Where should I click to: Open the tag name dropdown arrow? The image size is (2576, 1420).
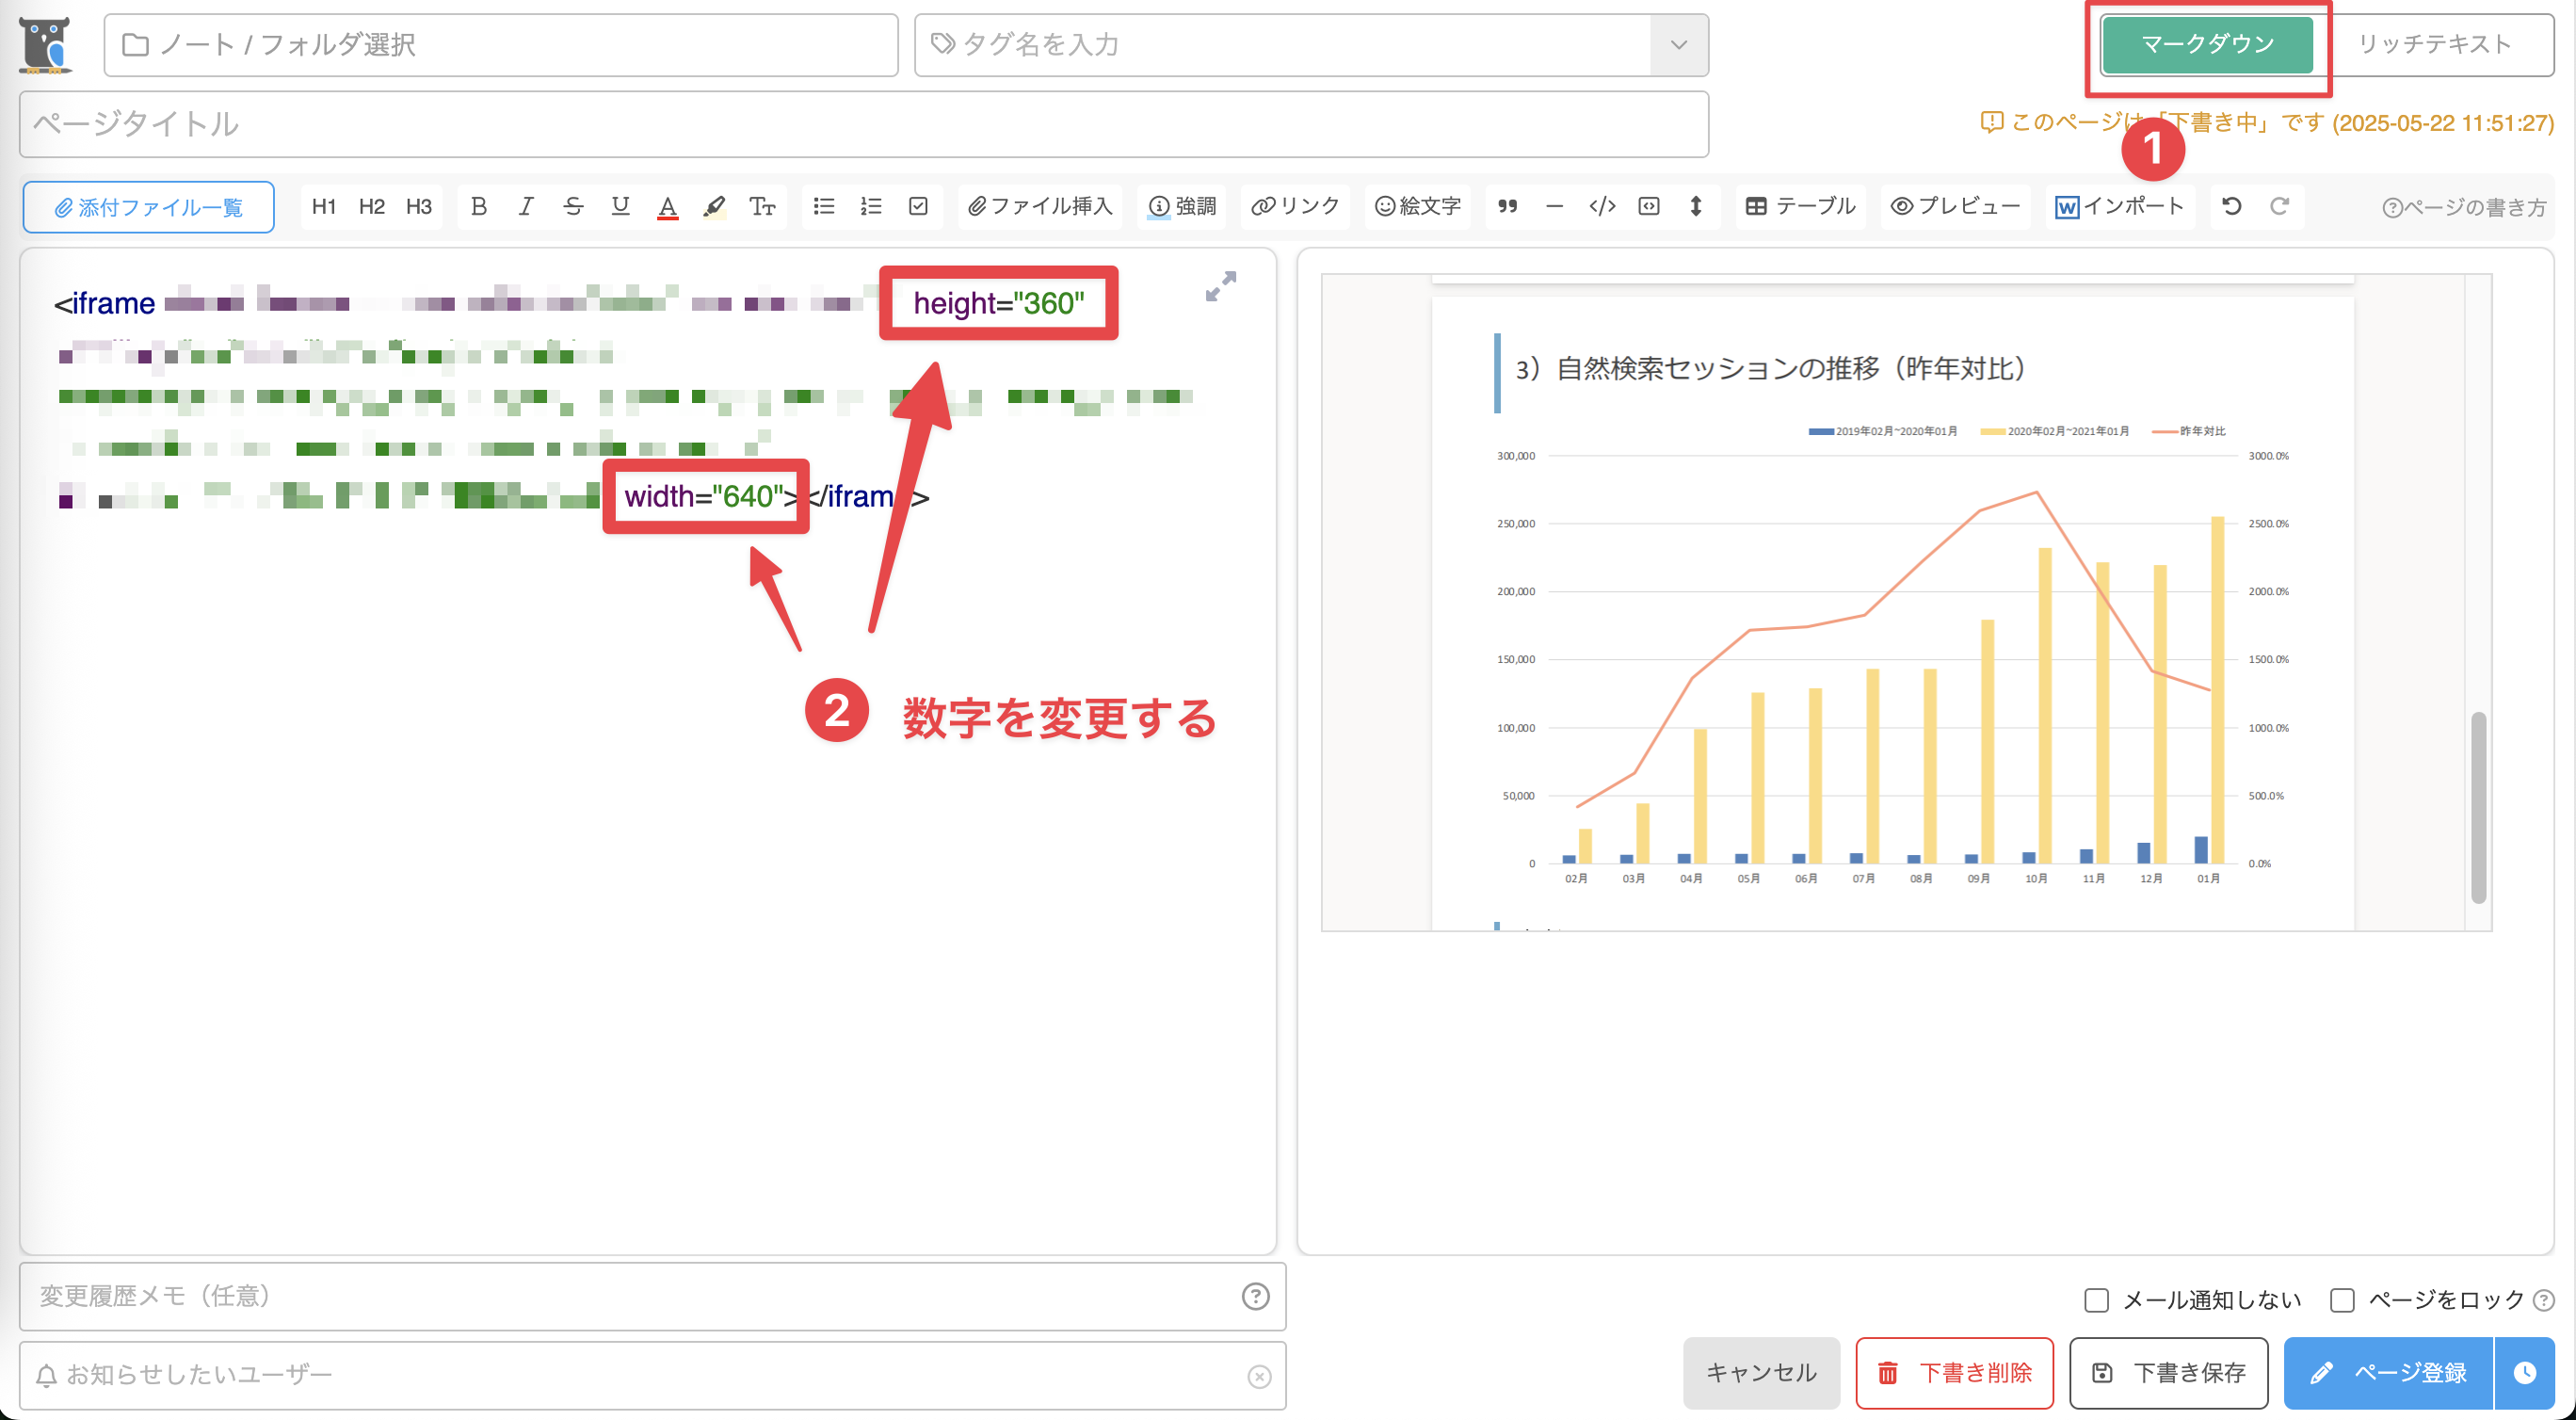[1678, 45]
